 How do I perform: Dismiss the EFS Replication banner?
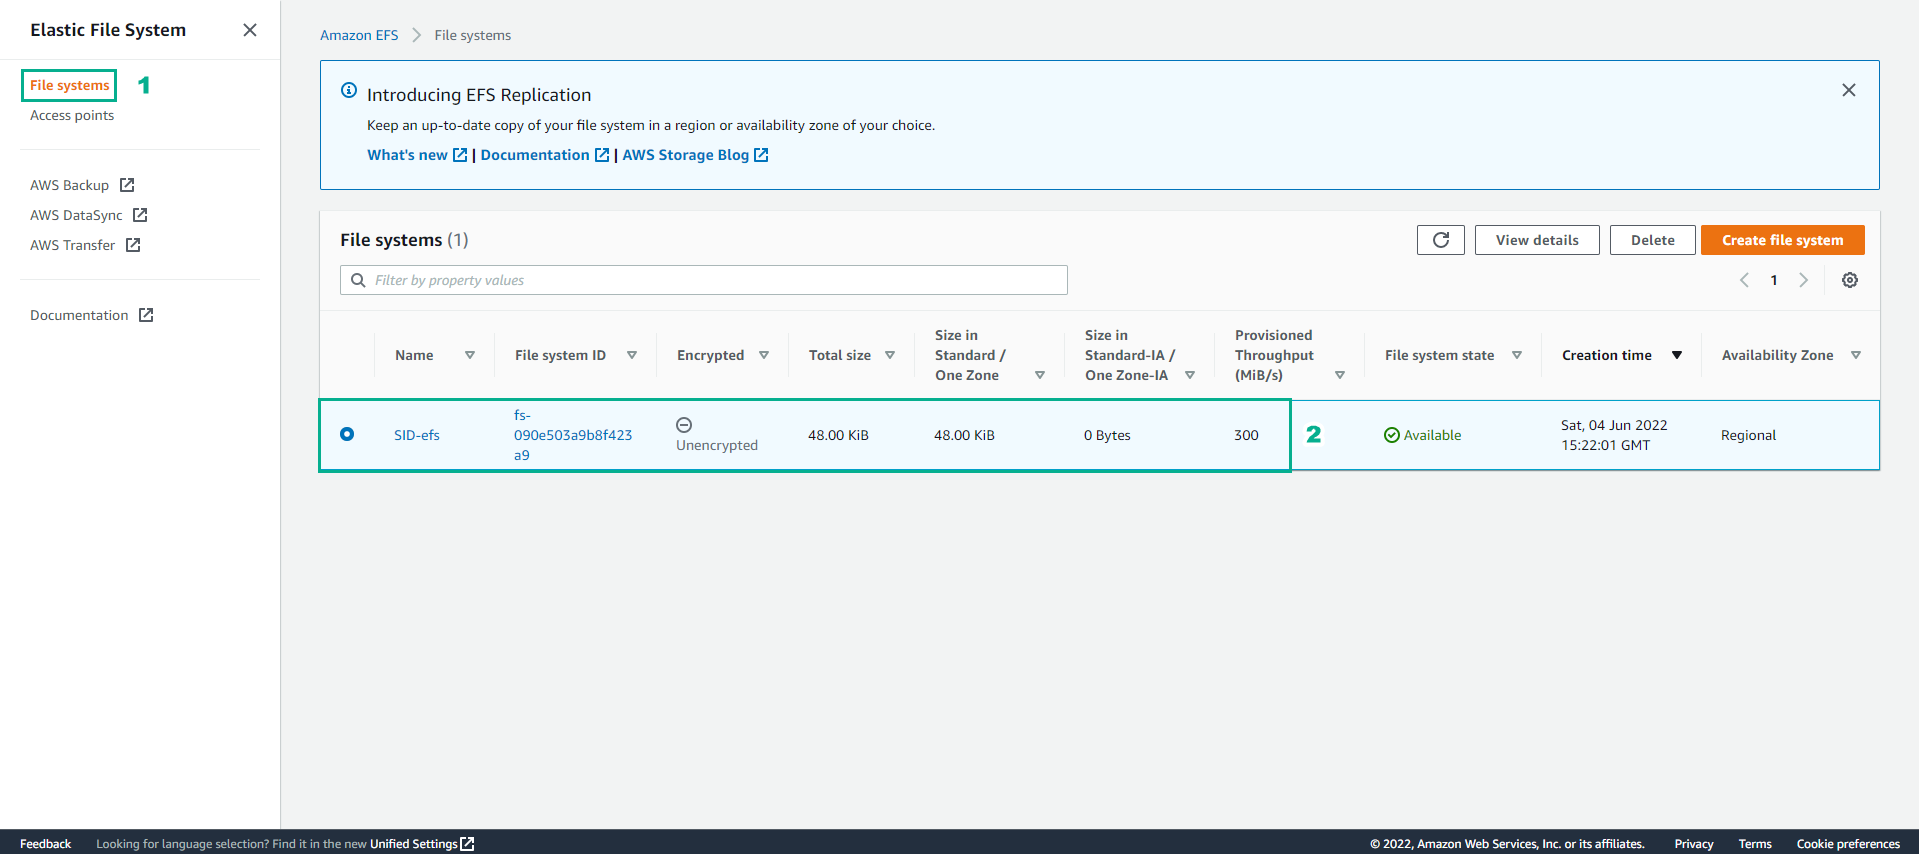(1849, 90)
